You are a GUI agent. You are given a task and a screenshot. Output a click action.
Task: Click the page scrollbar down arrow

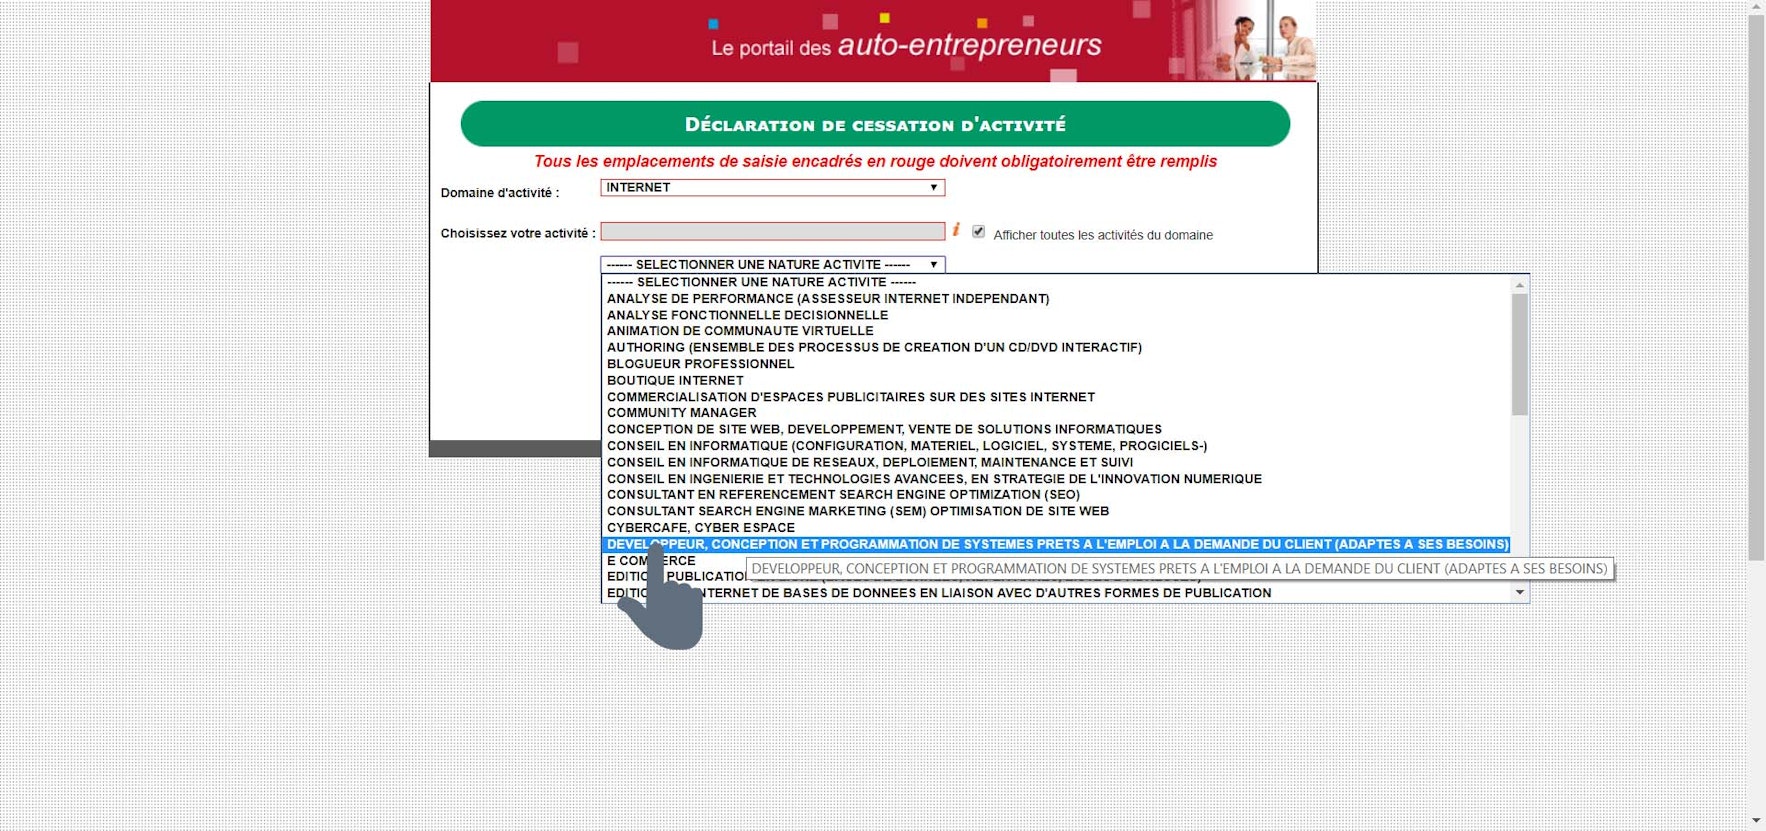click(x=1756, y=822)
